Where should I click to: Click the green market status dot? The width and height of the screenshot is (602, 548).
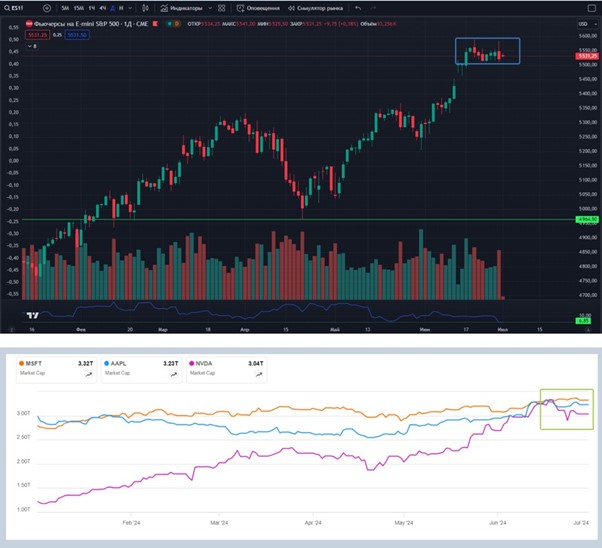click(169, 24)
